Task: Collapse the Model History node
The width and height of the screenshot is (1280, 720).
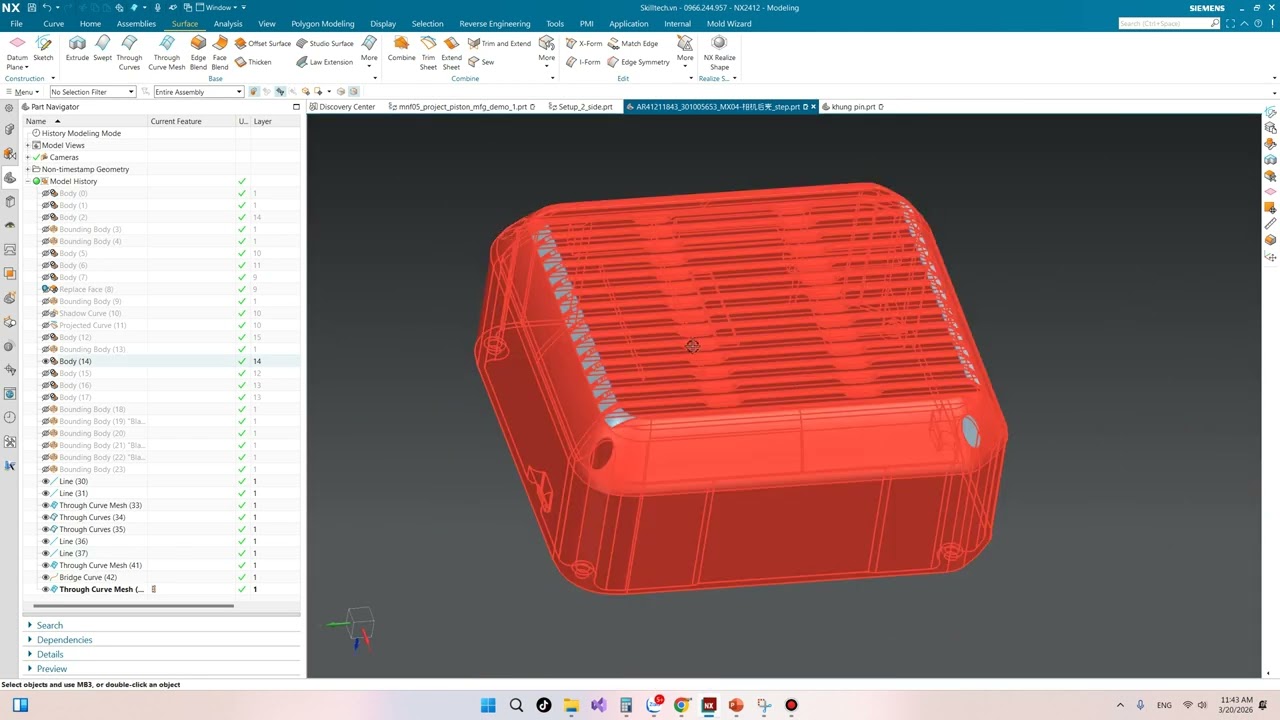Action: (28, 181)
